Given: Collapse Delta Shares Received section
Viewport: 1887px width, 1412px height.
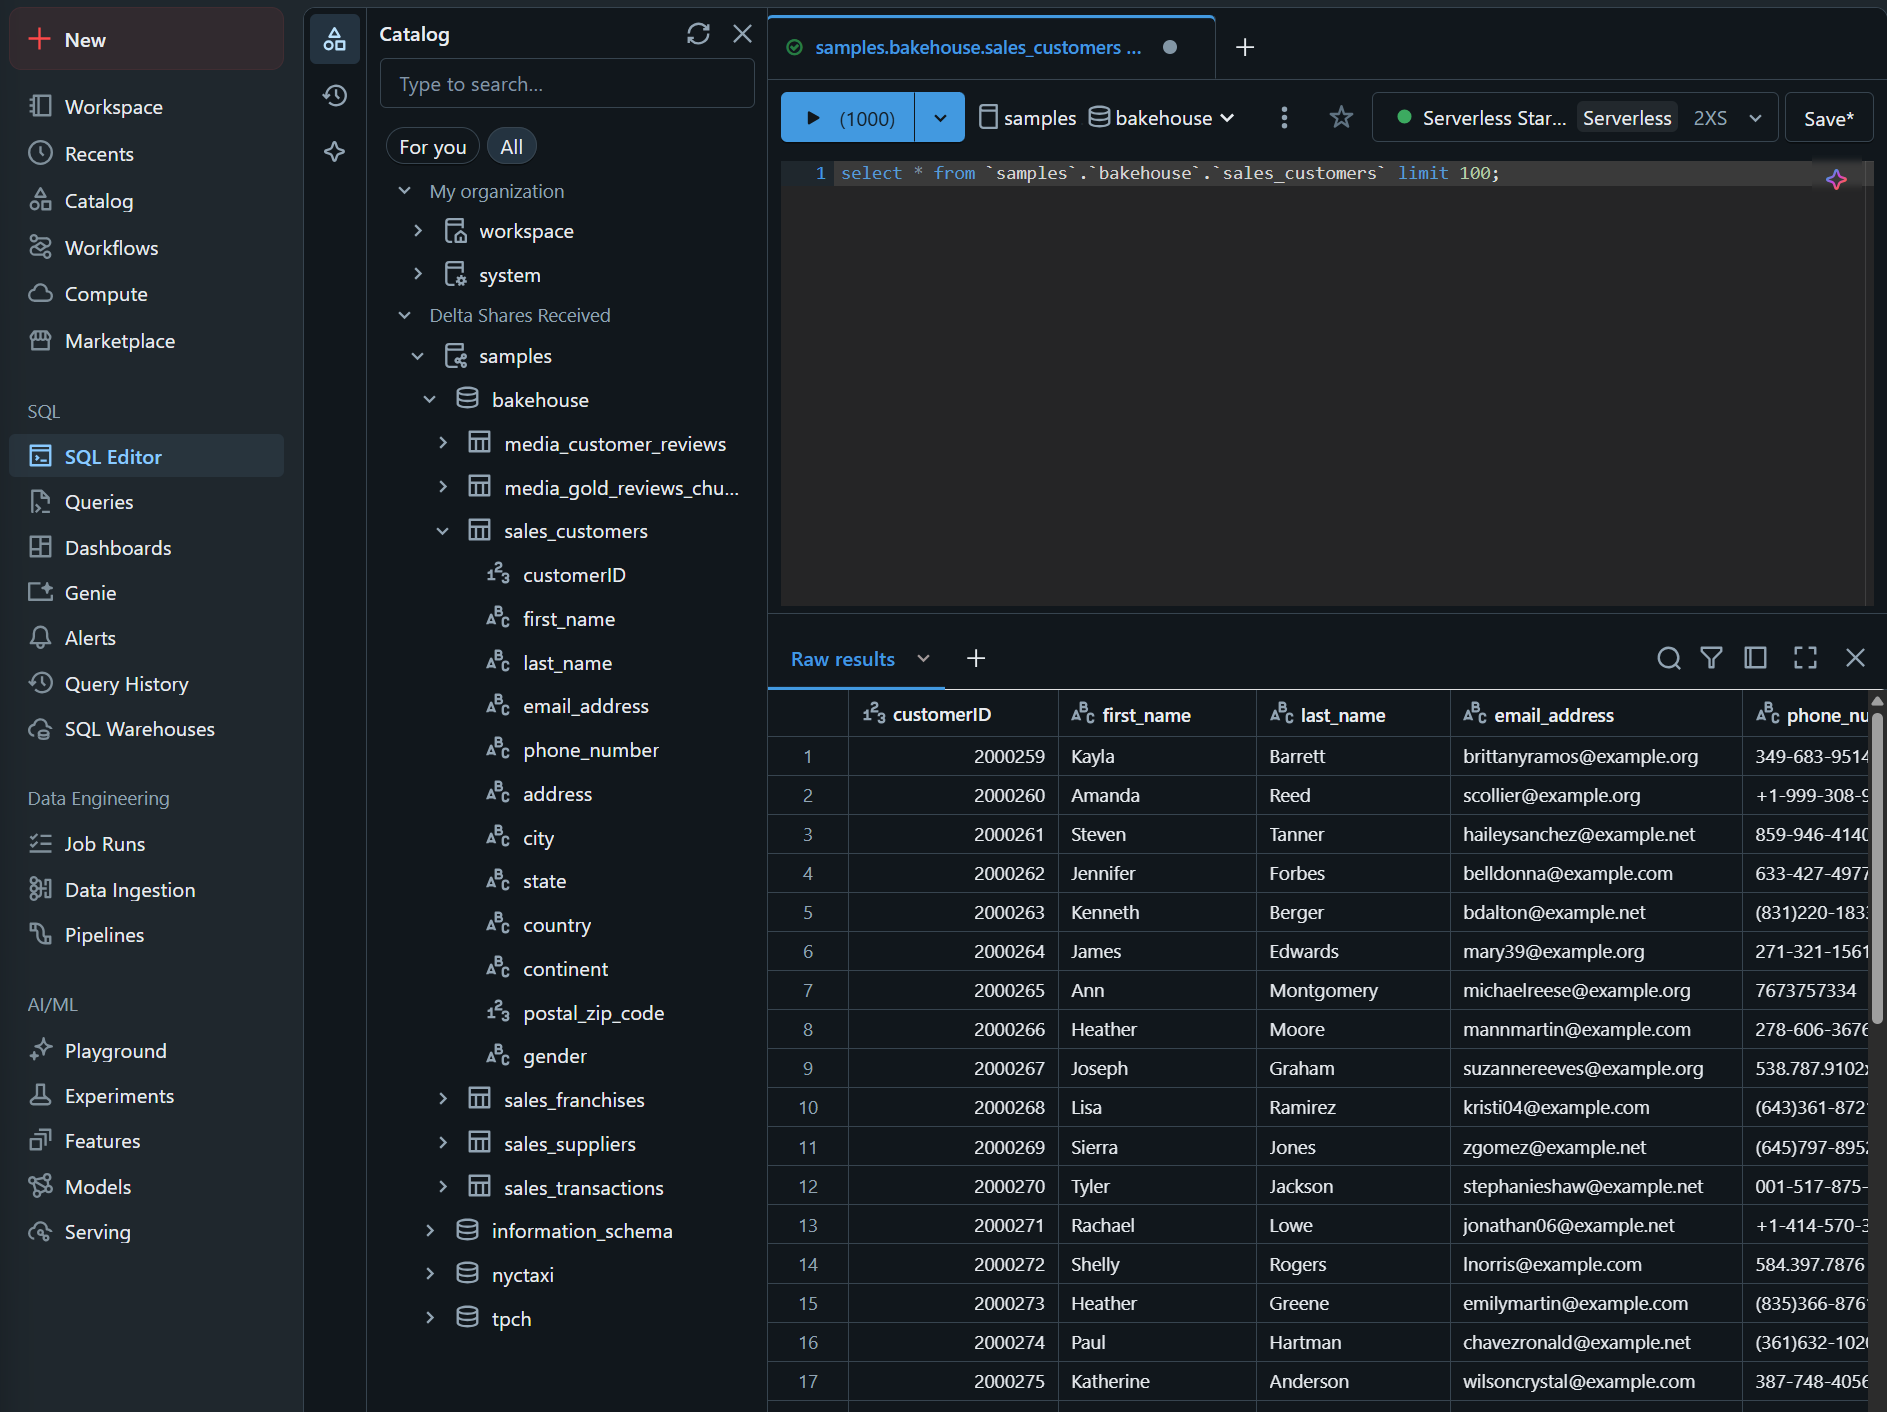Looking at the screenshot, I should tap(404, 315).
